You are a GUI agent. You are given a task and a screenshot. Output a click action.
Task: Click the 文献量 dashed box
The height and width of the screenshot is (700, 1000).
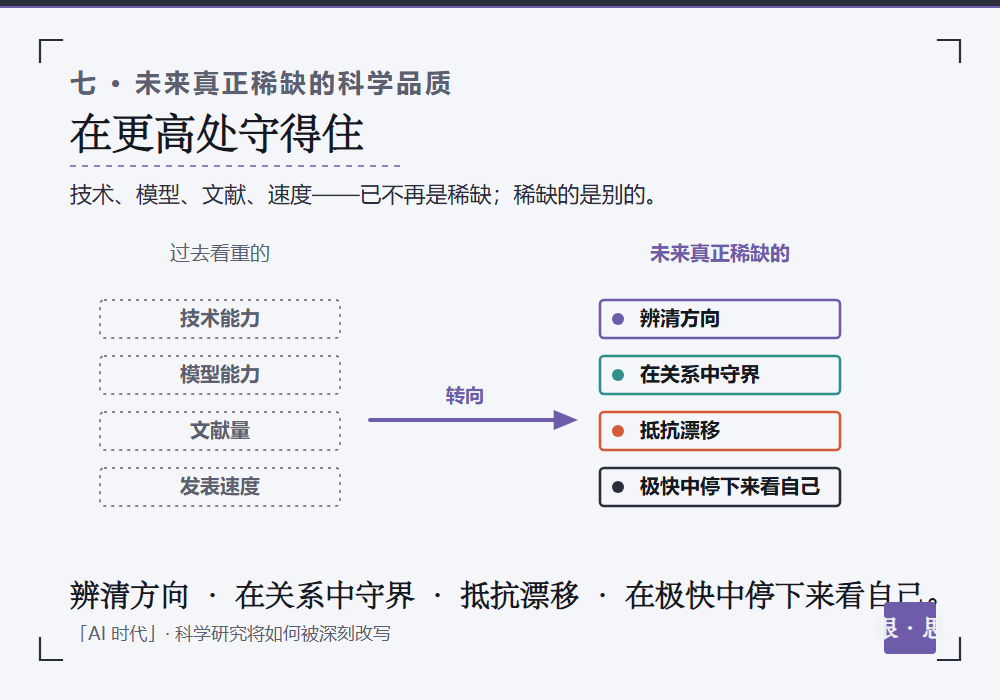point(220,431)
